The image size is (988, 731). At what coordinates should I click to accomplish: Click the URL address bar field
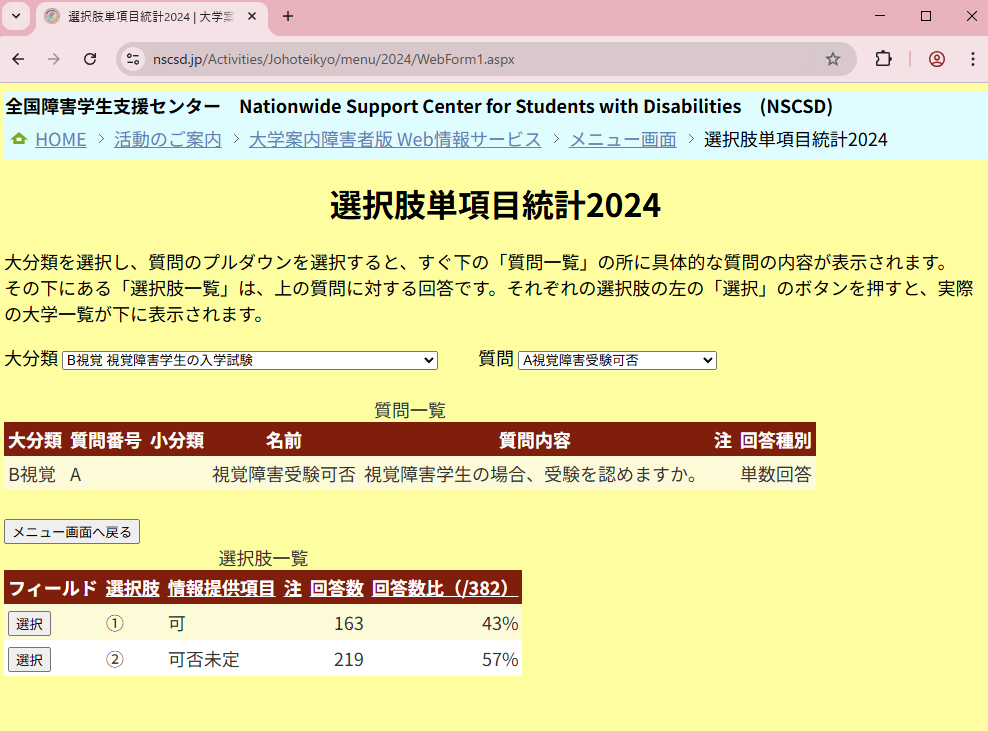[480, 59]
